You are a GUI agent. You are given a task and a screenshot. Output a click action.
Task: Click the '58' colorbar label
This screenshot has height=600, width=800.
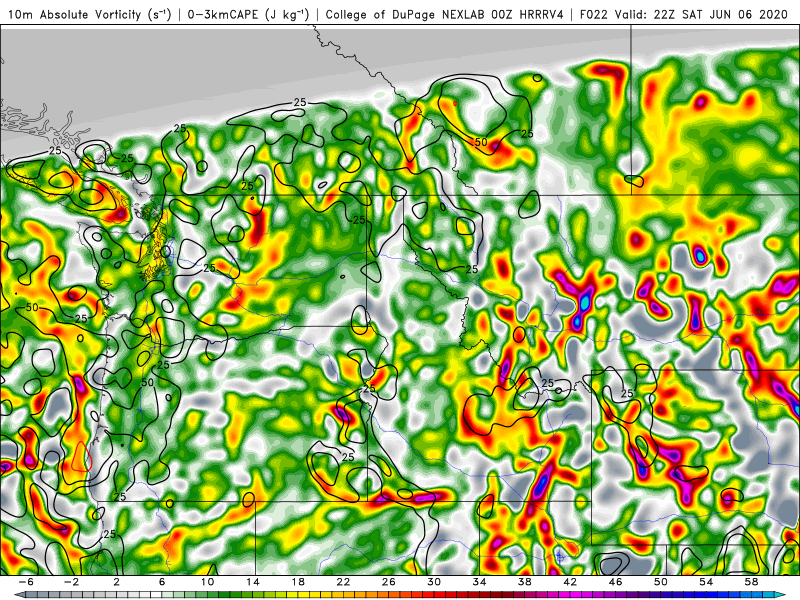click(752, 582)
